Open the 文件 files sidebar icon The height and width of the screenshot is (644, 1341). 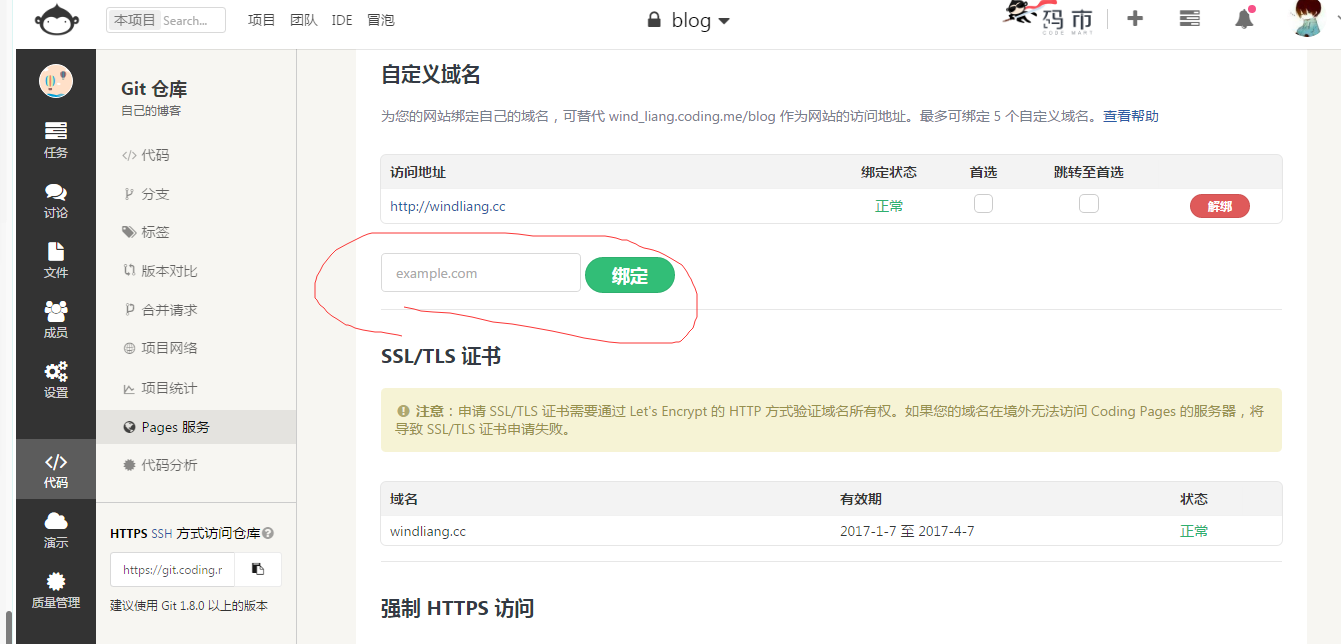[x=56, y=259]
